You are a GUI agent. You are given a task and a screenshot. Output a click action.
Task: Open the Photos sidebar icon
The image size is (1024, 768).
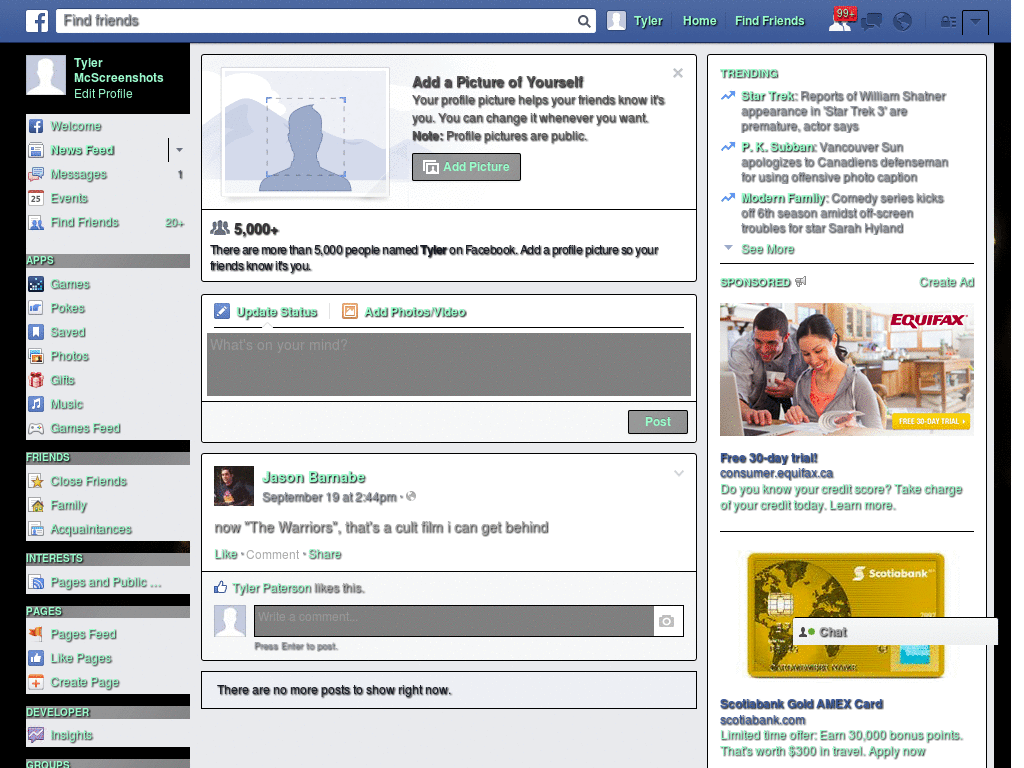click(x=36, y=356)
